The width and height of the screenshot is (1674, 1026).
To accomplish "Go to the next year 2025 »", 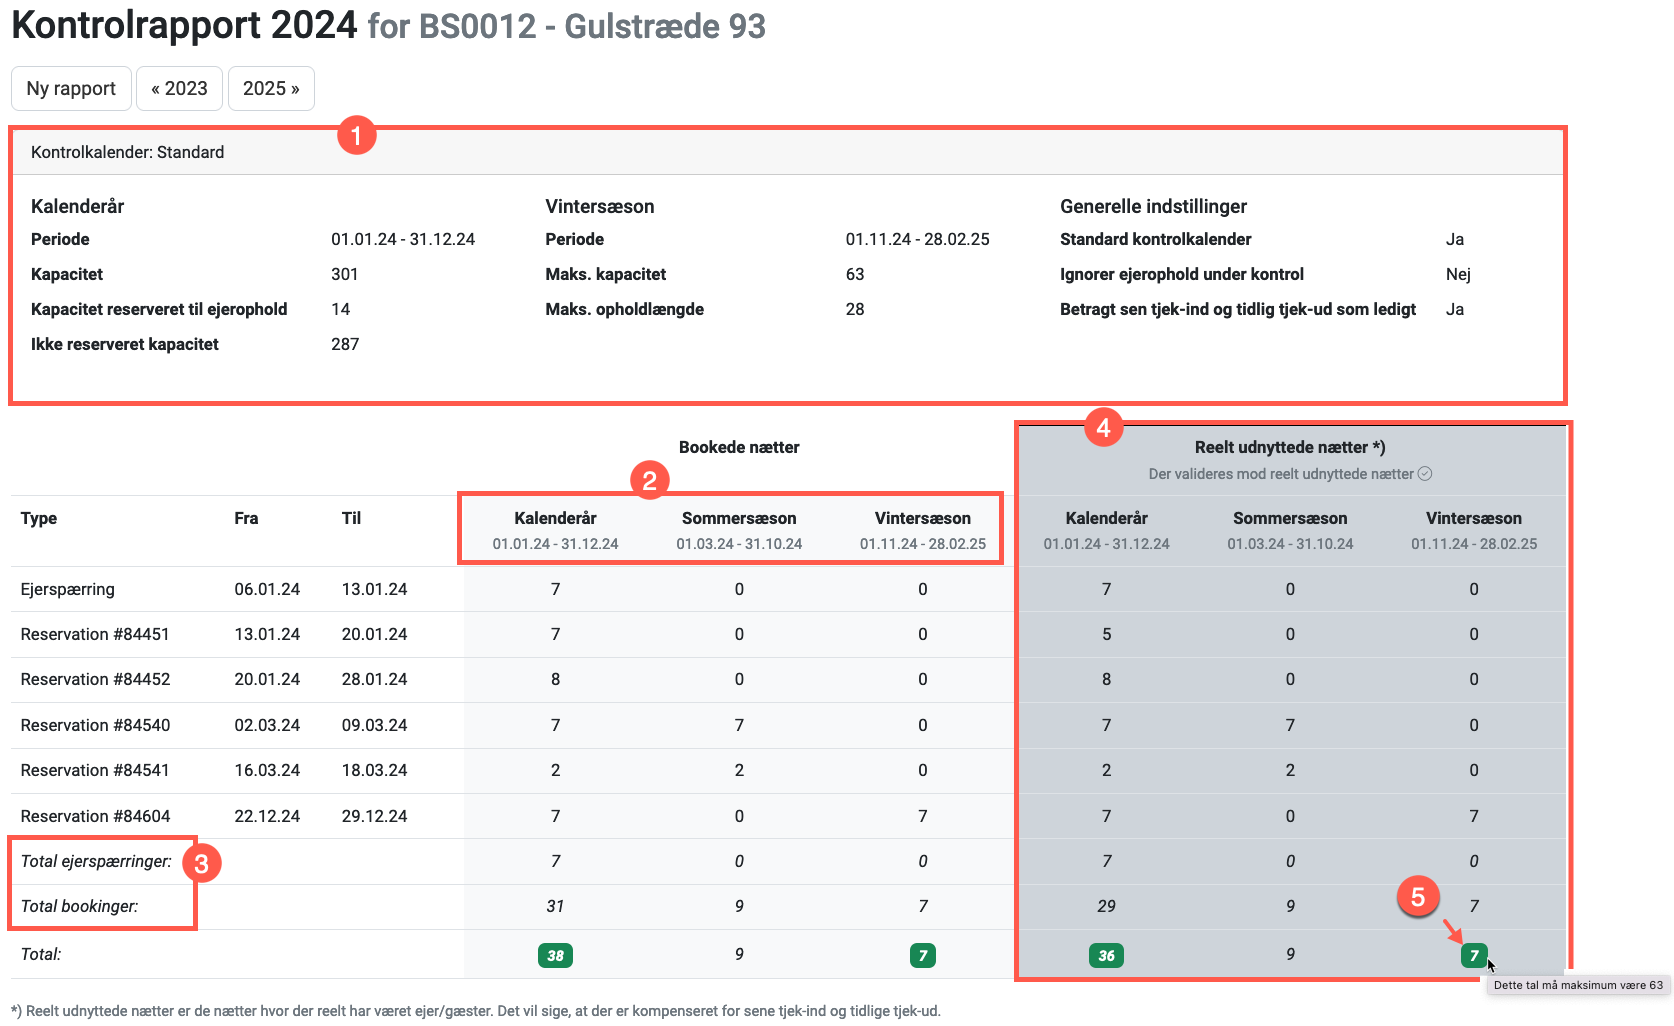I will point(271,88).
